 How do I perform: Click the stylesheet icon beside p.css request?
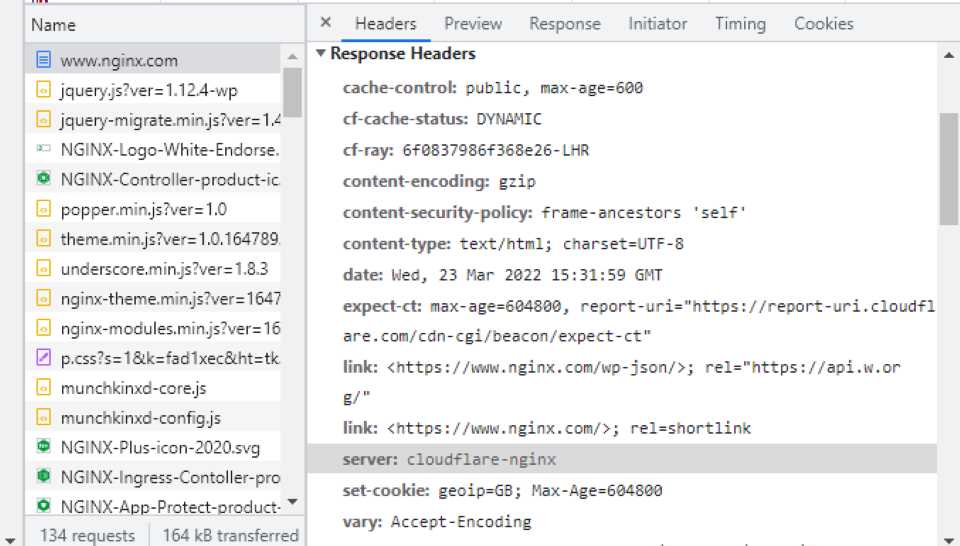(43, 357)
